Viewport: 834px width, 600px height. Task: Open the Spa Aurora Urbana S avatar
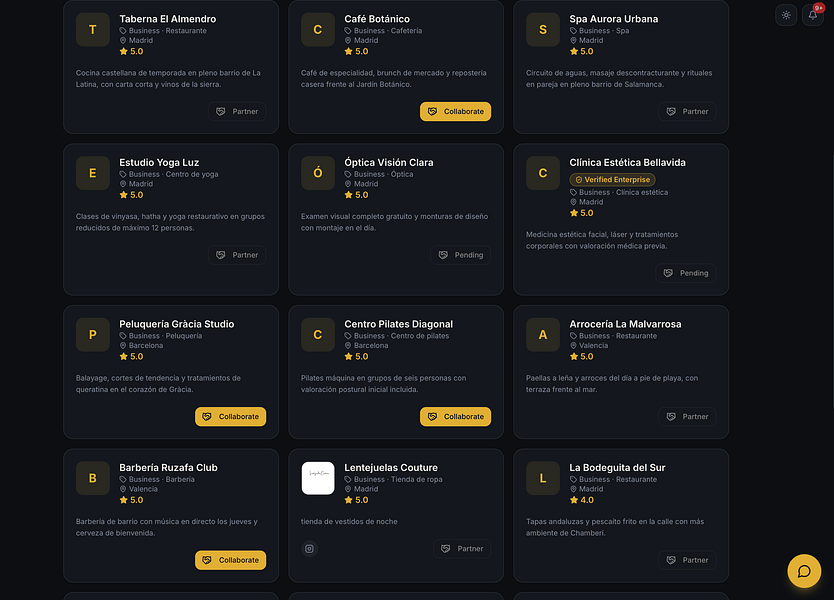[x=543, y=30]
